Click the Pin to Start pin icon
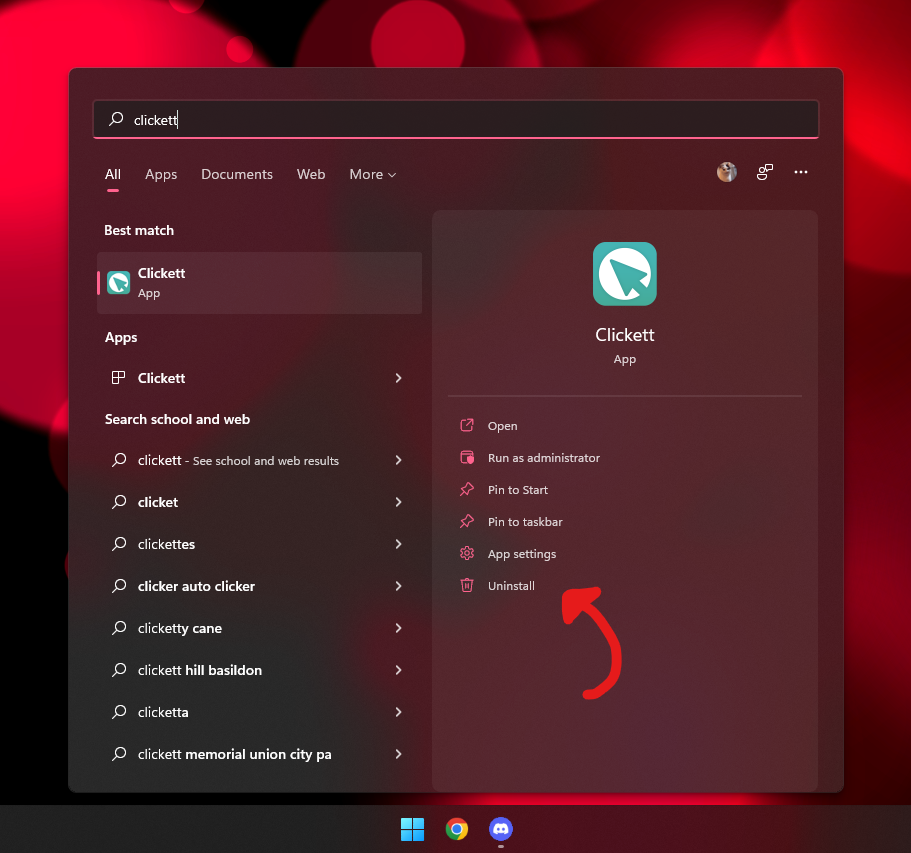This screenshot has height=853, width=911. tap(467, 489)
